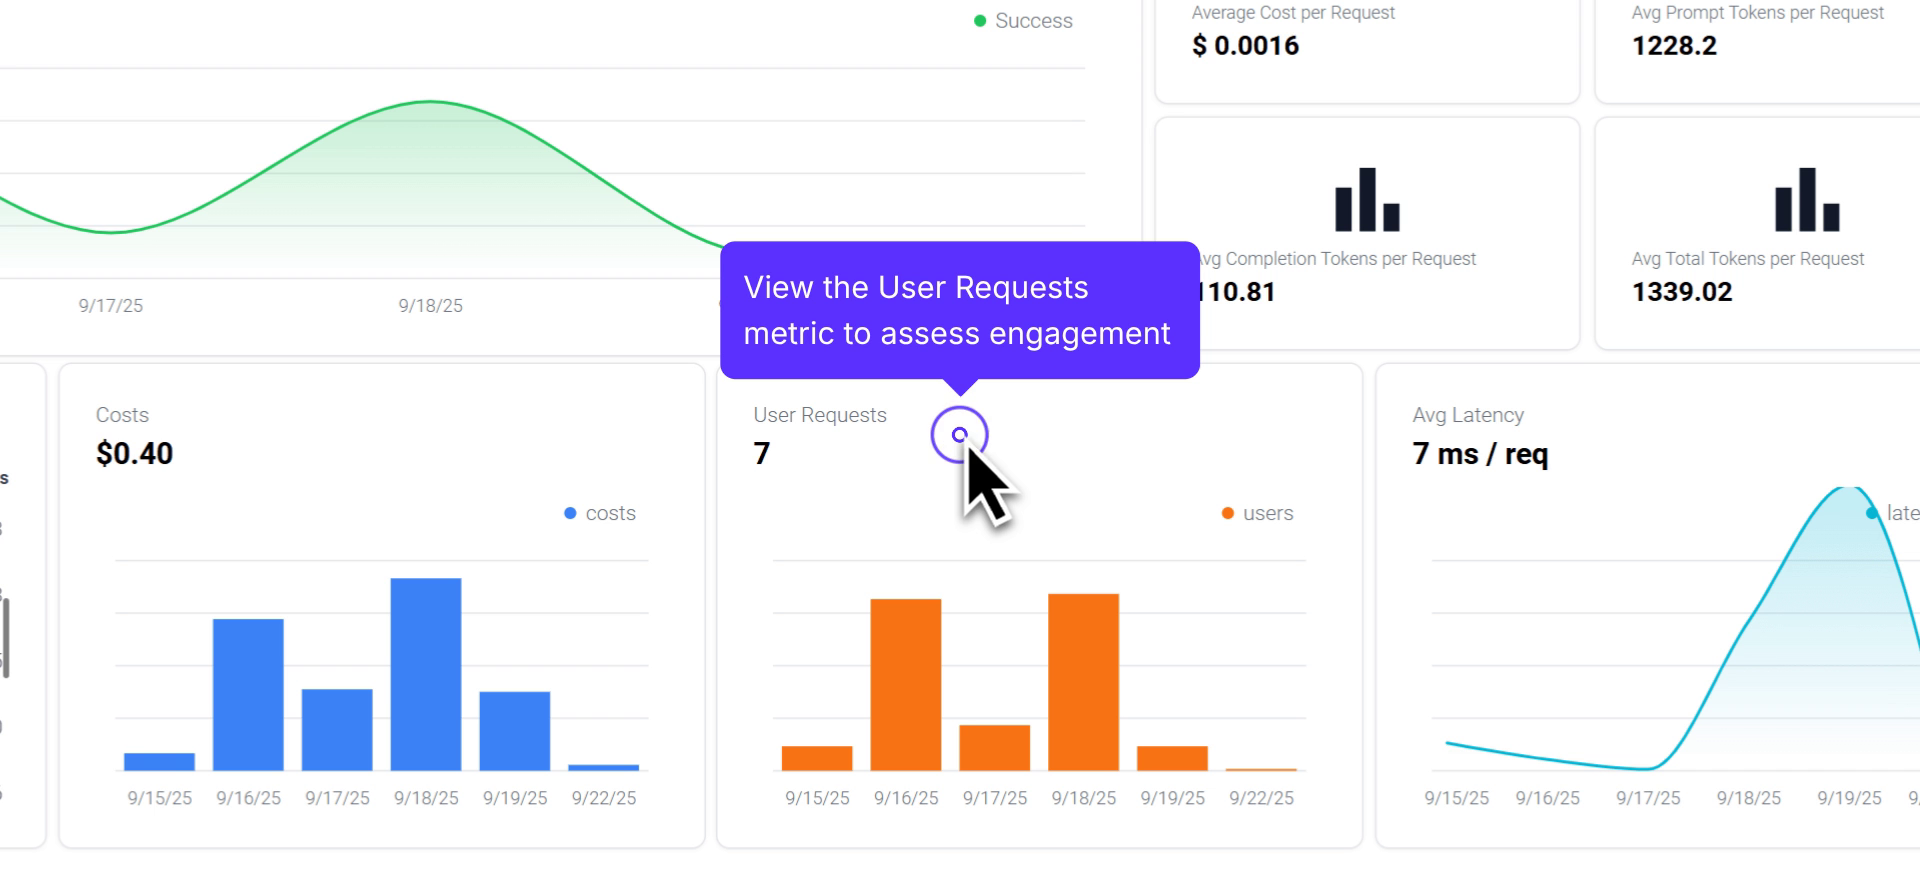Click the green Success legend dot

tap(980, 21)
